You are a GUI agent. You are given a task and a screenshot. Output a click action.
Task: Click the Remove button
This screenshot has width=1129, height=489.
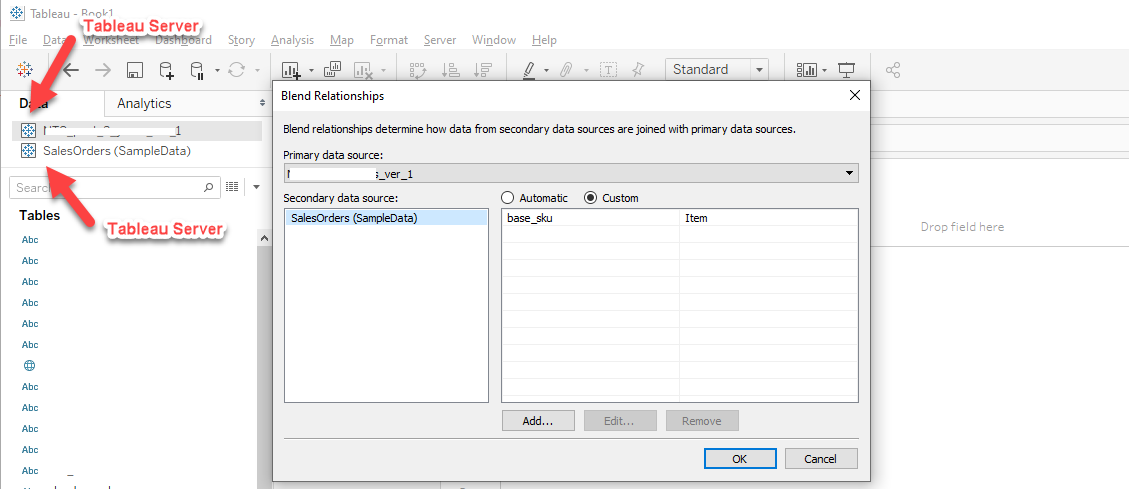click(x=702, y=421)
